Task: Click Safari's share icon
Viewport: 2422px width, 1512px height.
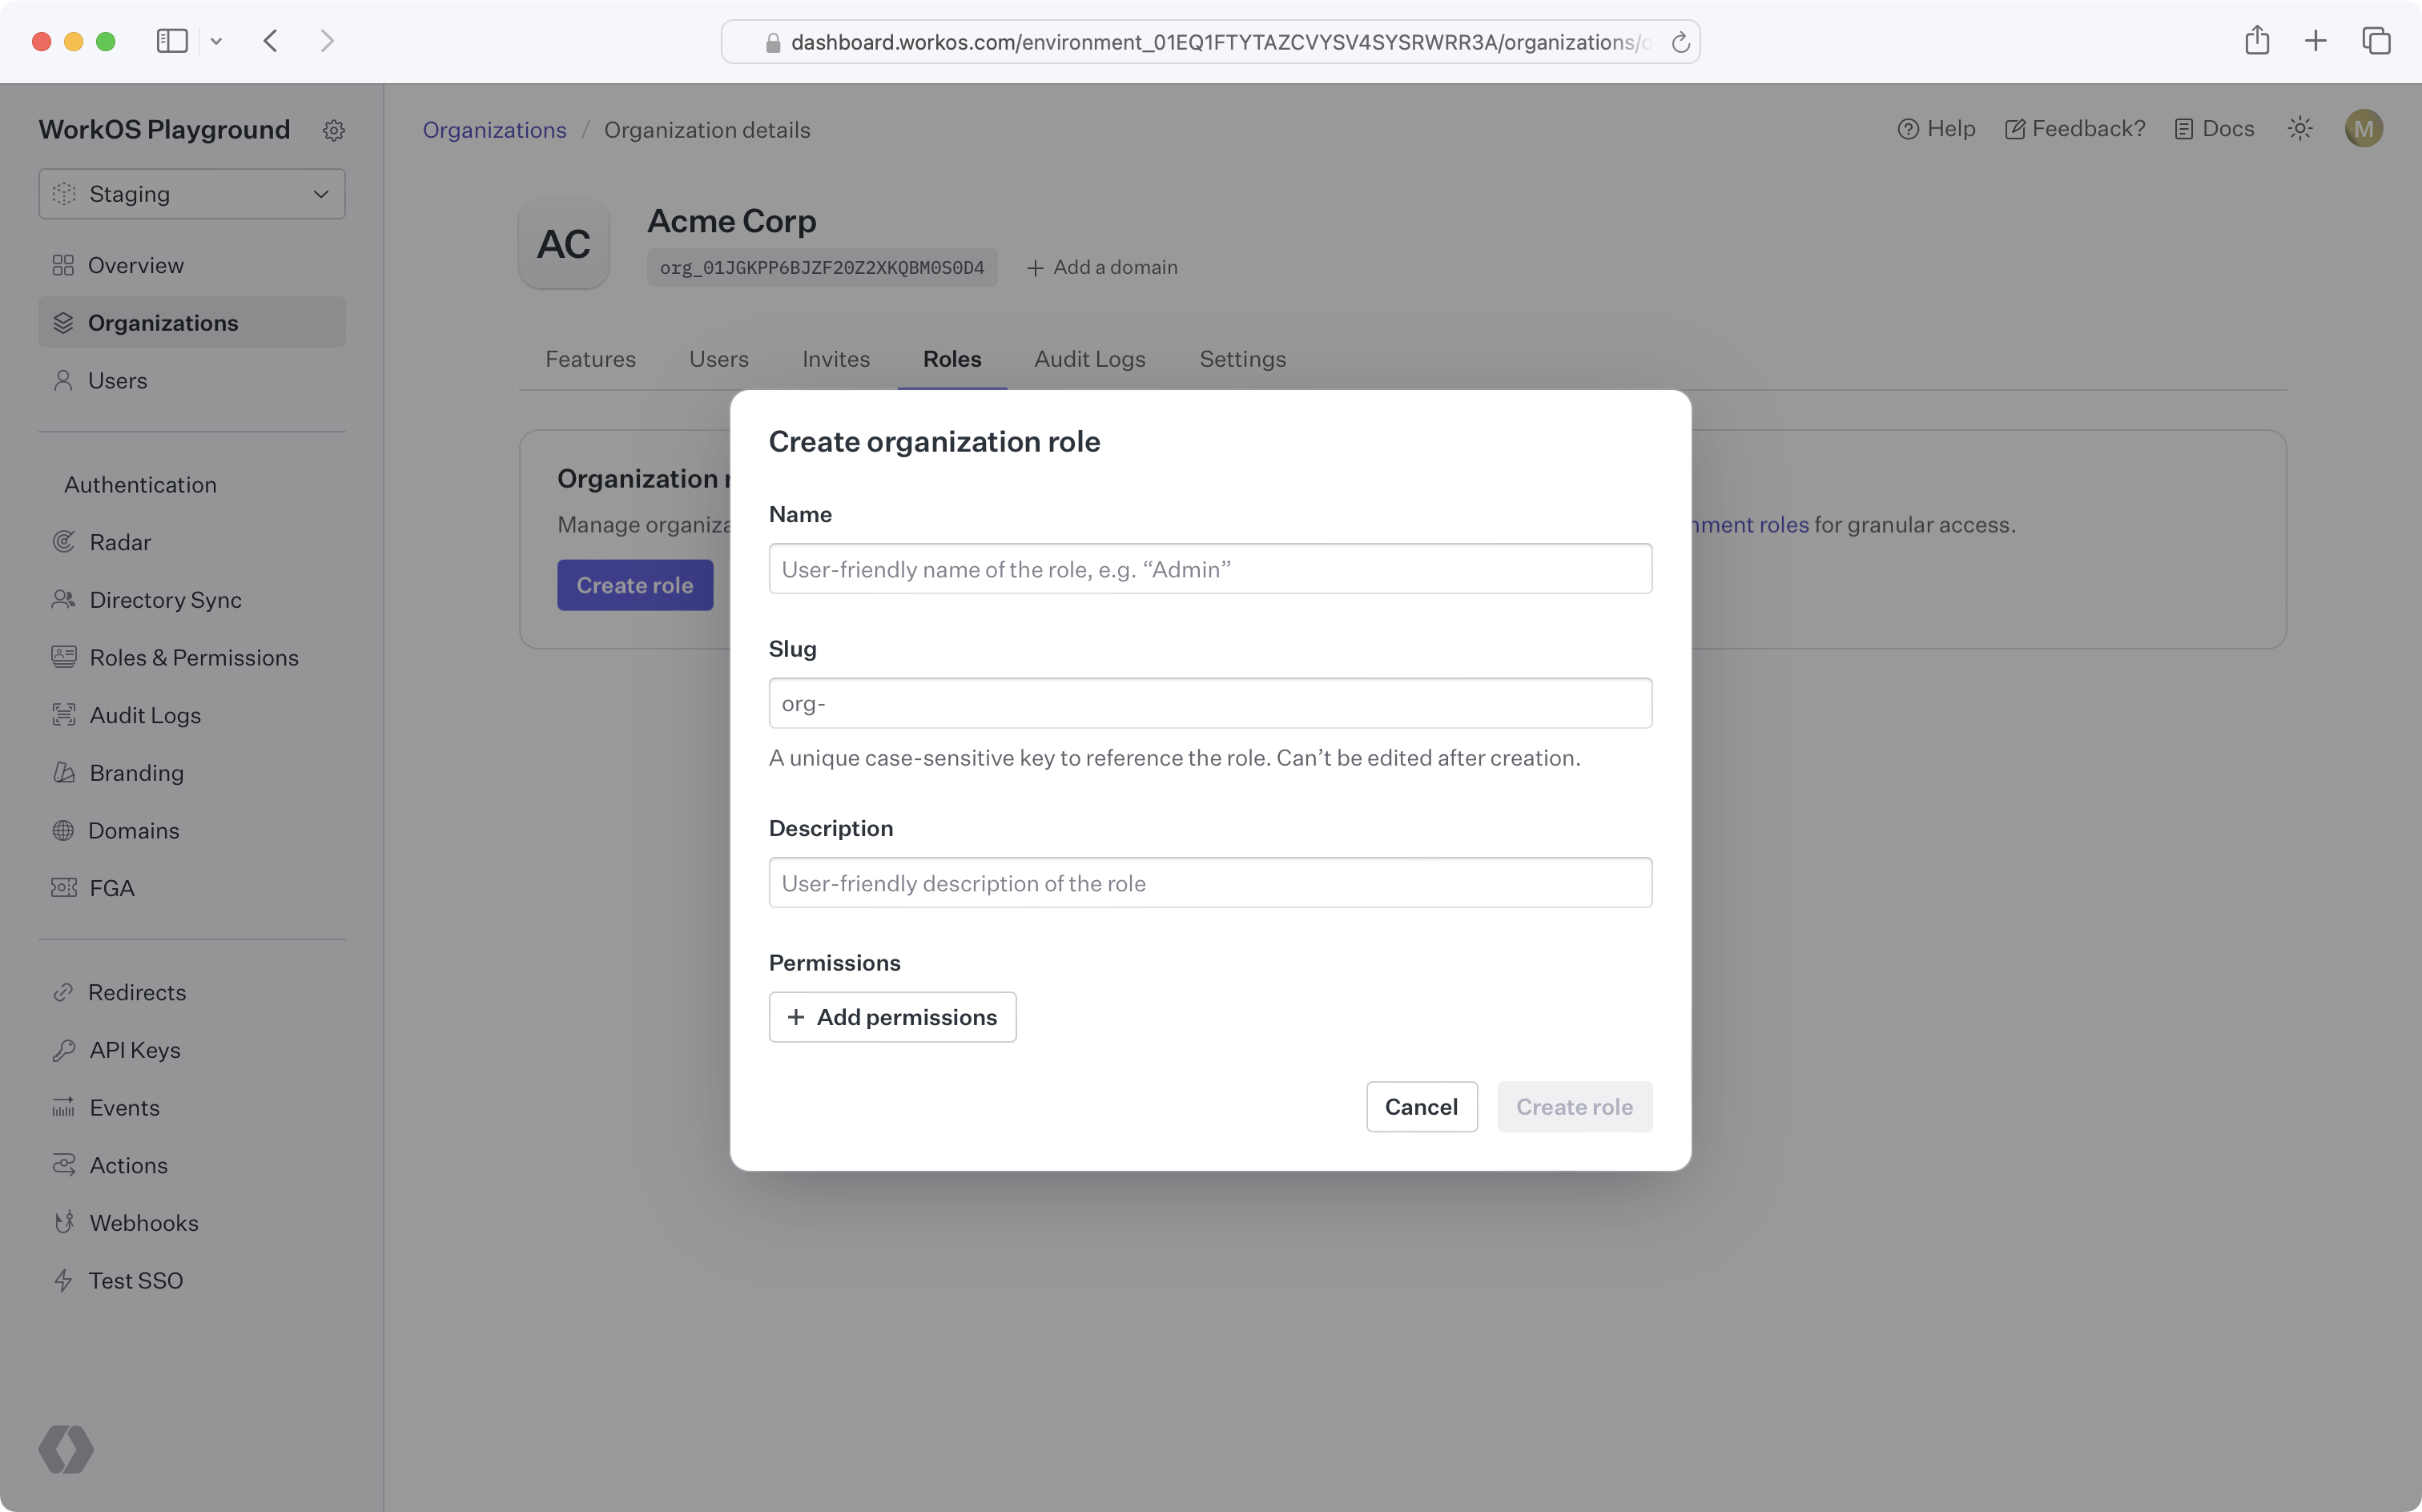Action: 2257,41
